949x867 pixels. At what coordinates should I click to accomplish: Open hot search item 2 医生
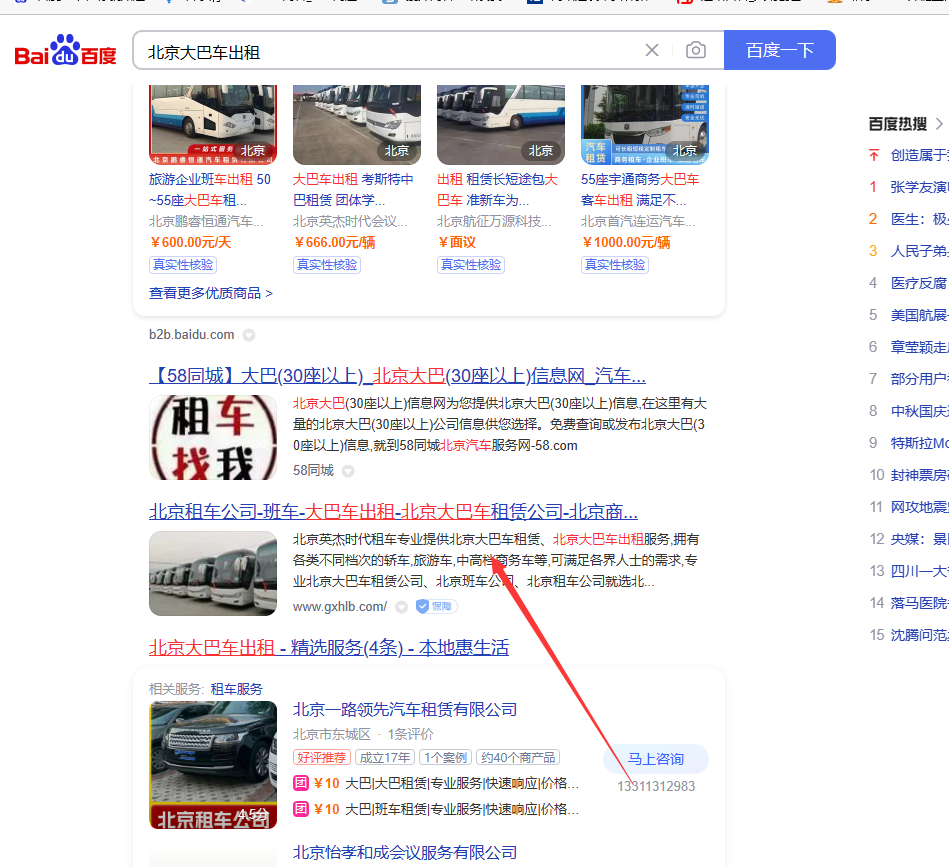(x=919, y=220)
